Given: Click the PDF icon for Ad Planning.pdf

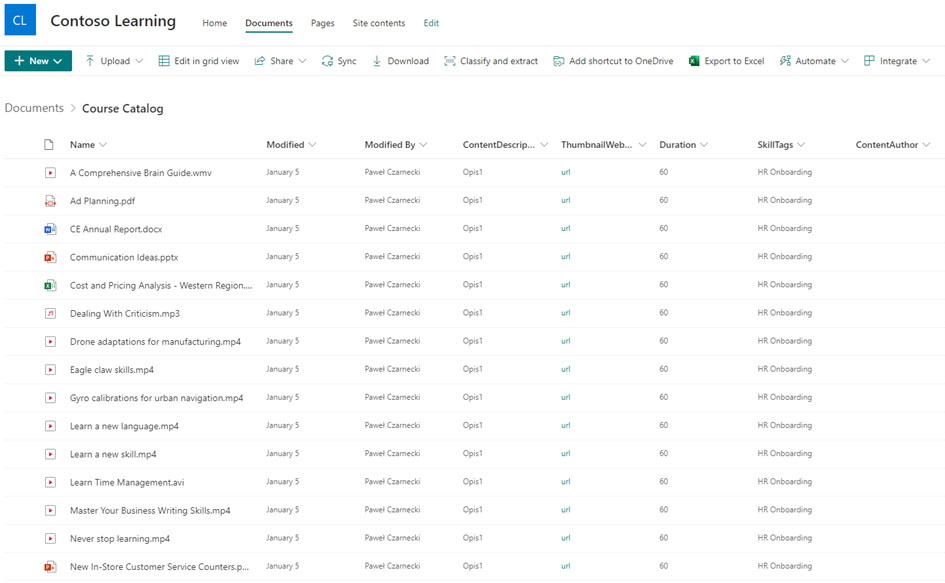Looking at the screenshot, I should tap(50, 201).
